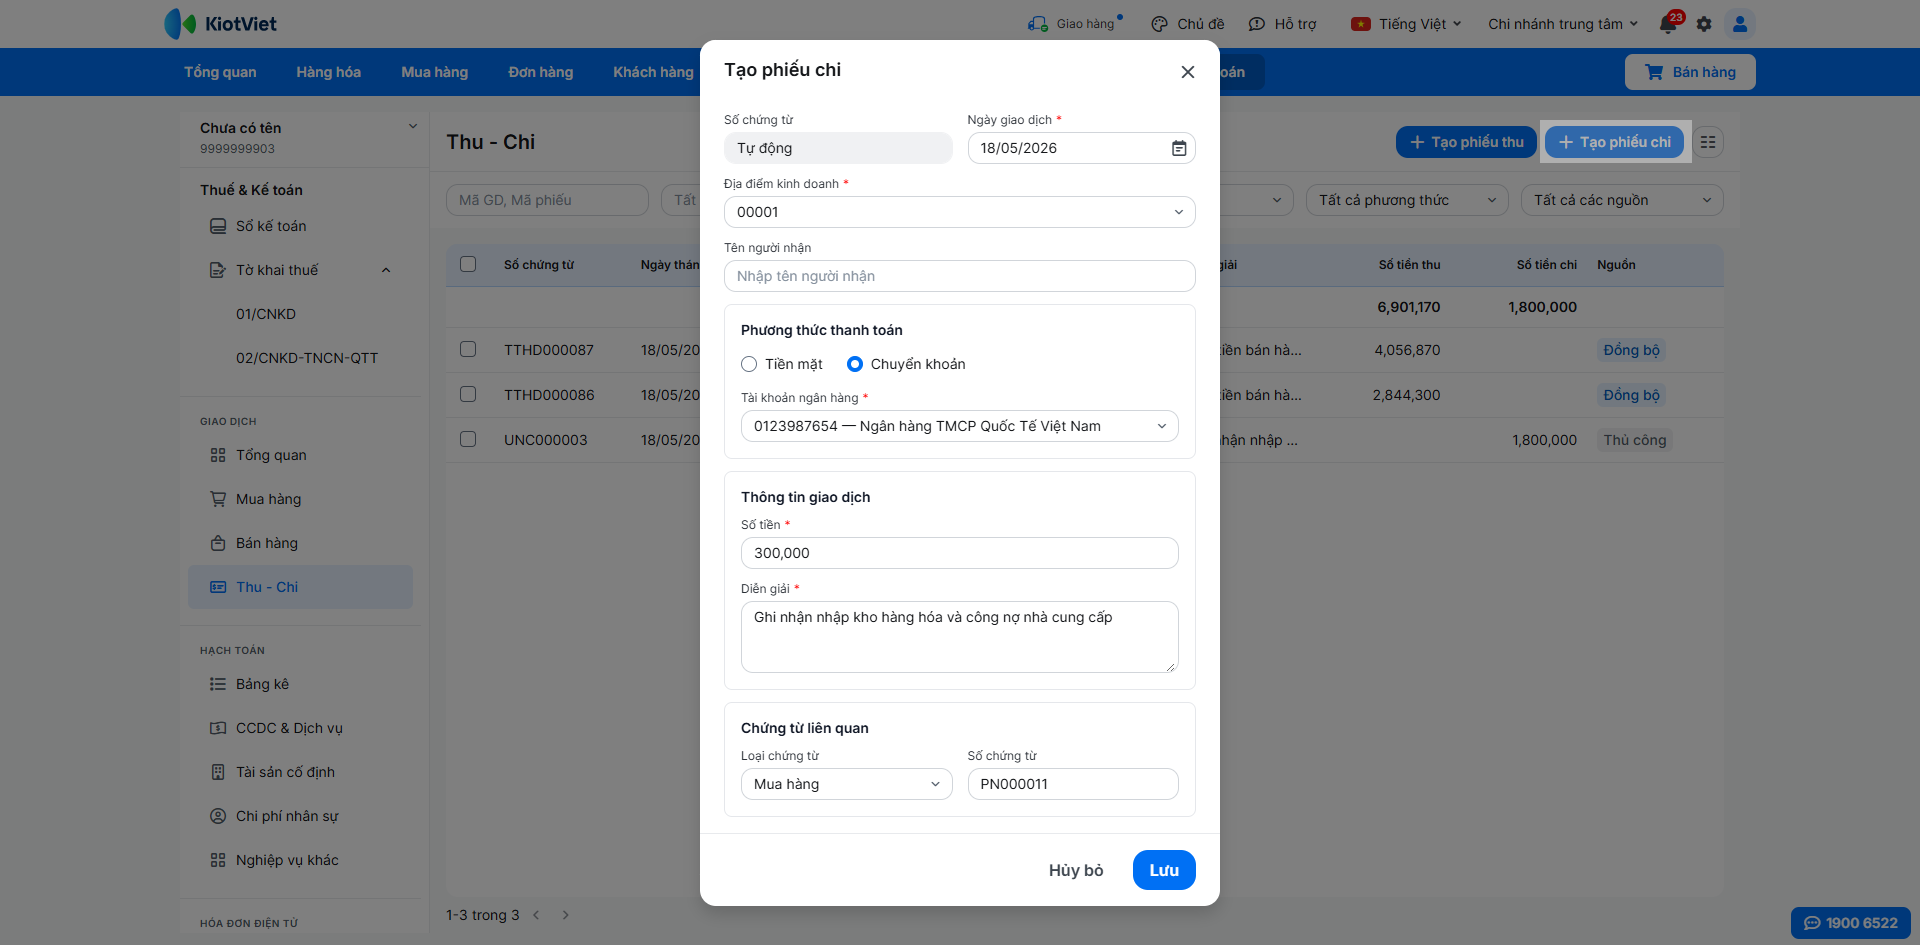
Task: Open Chủ đề theme palette icon
Action: 1159,24
